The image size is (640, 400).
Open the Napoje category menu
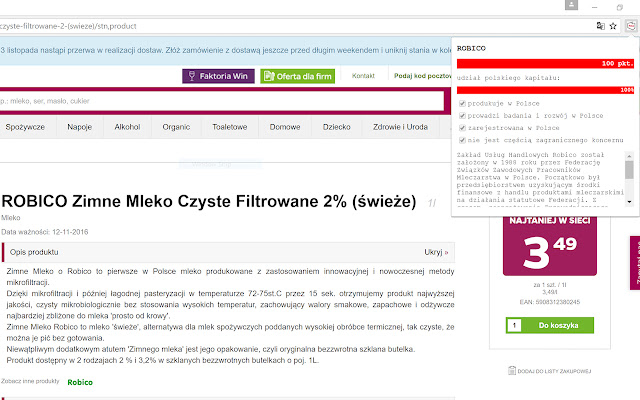pos(79,127)
